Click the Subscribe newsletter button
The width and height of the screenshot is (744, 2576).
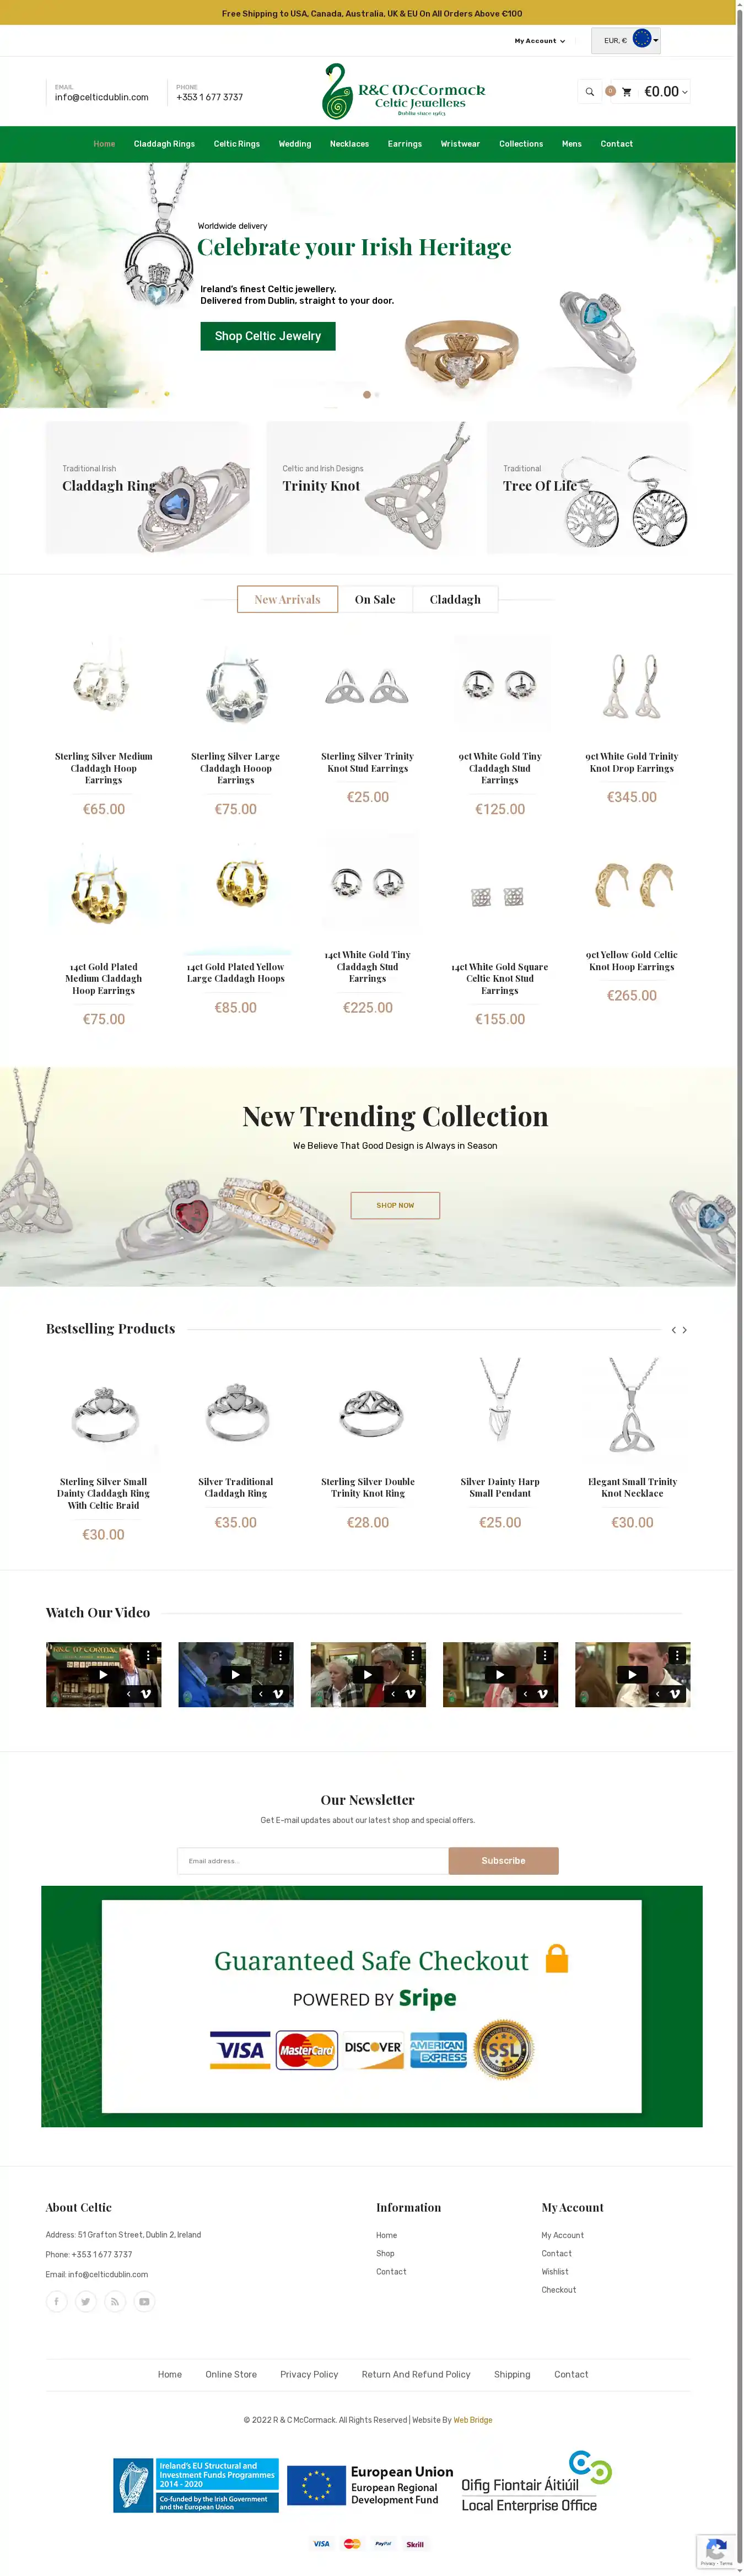tap(503, 1860)
